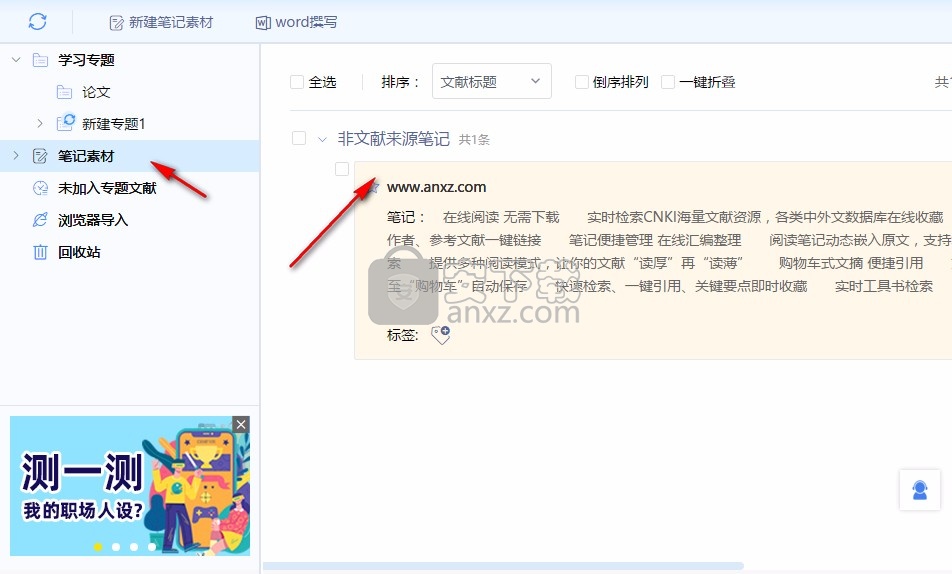The image size is (952, 574).
Task: Expand the 新建专题1 node
Action: [x=40, y=124]
